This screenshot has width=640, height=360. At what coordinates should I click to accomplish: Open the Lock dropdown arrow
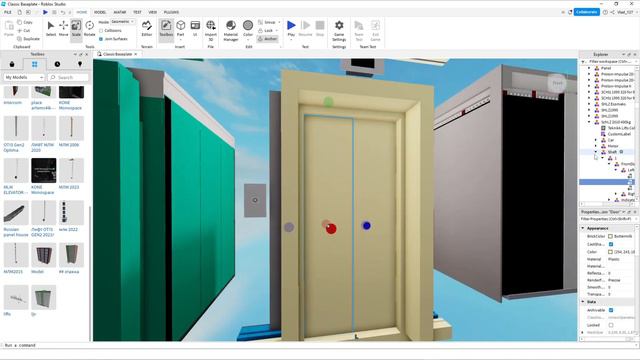click(277, 31)
